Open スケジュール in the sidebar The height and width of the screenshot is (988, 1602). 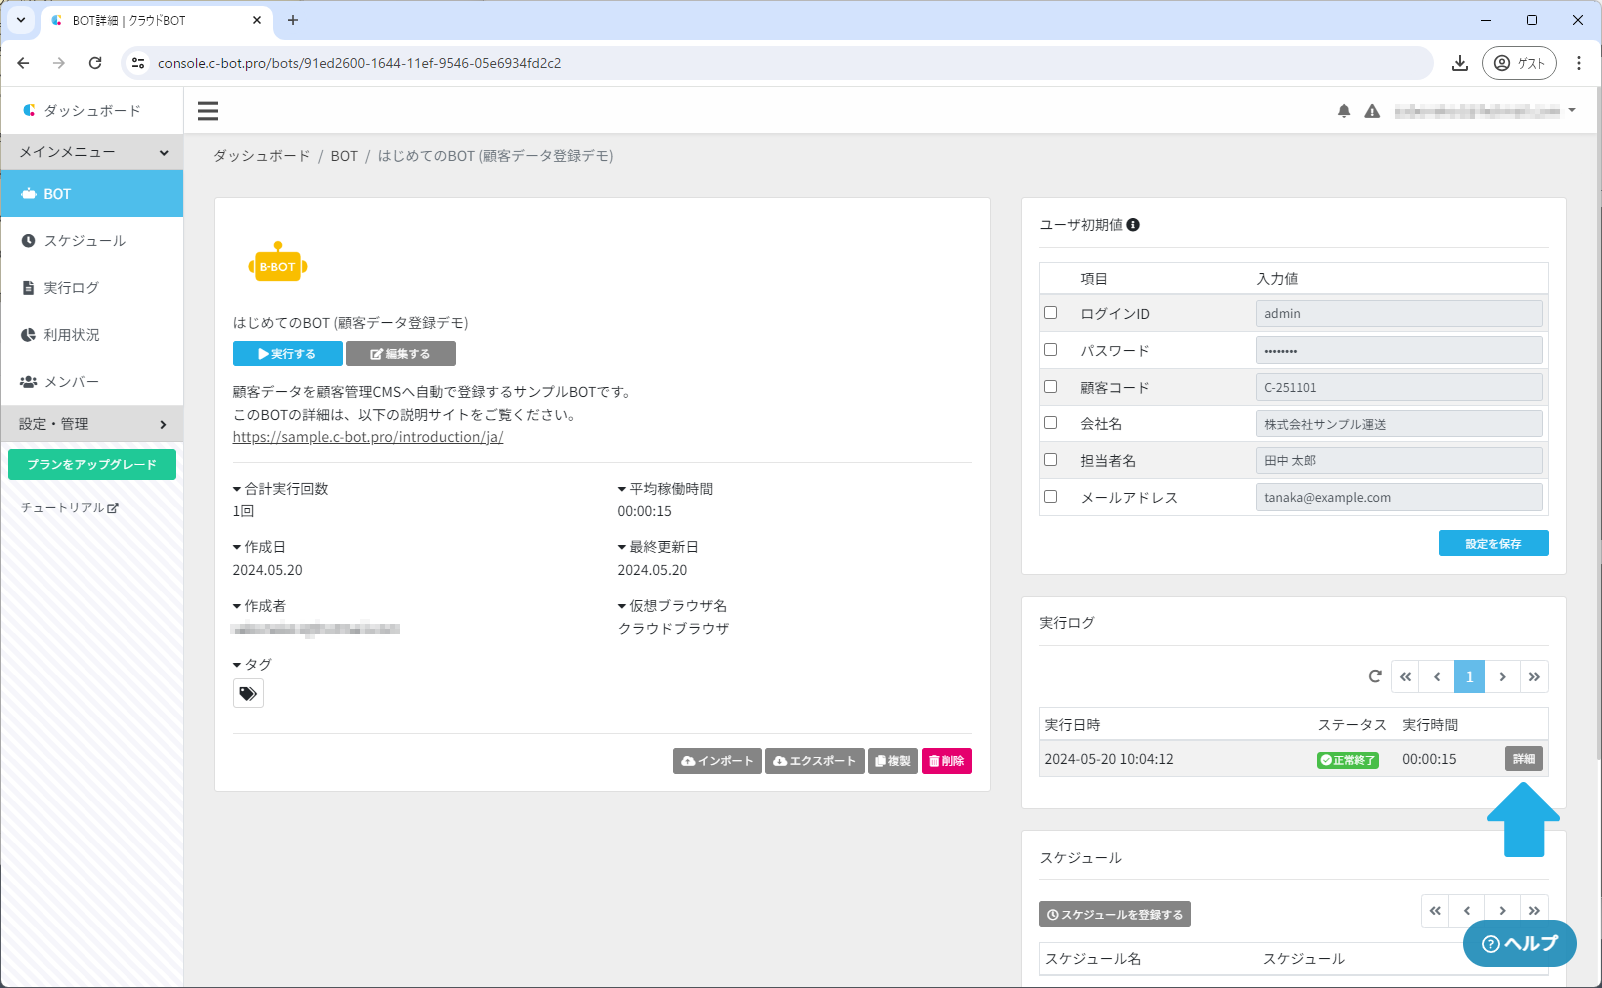(x=84, y=241)
